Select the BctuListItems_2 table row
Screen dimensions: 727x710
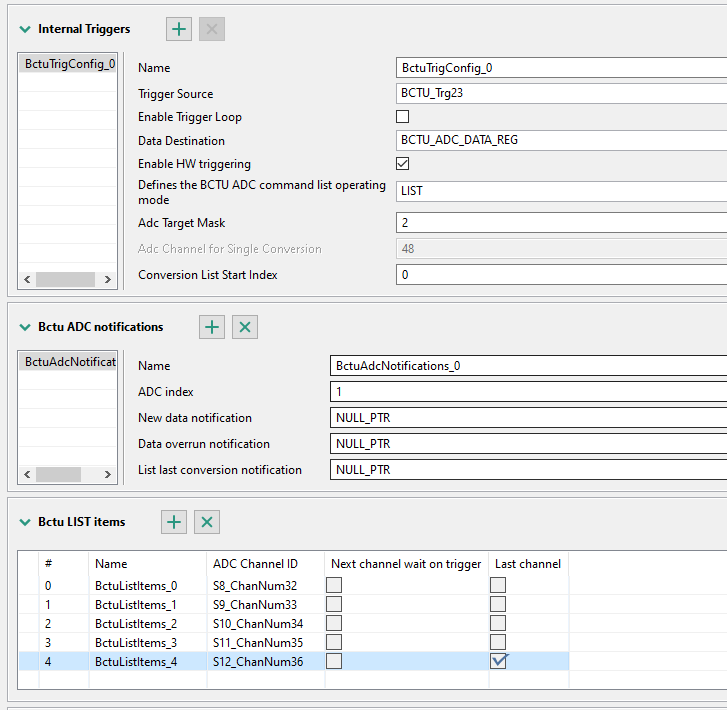click(136, 623)
